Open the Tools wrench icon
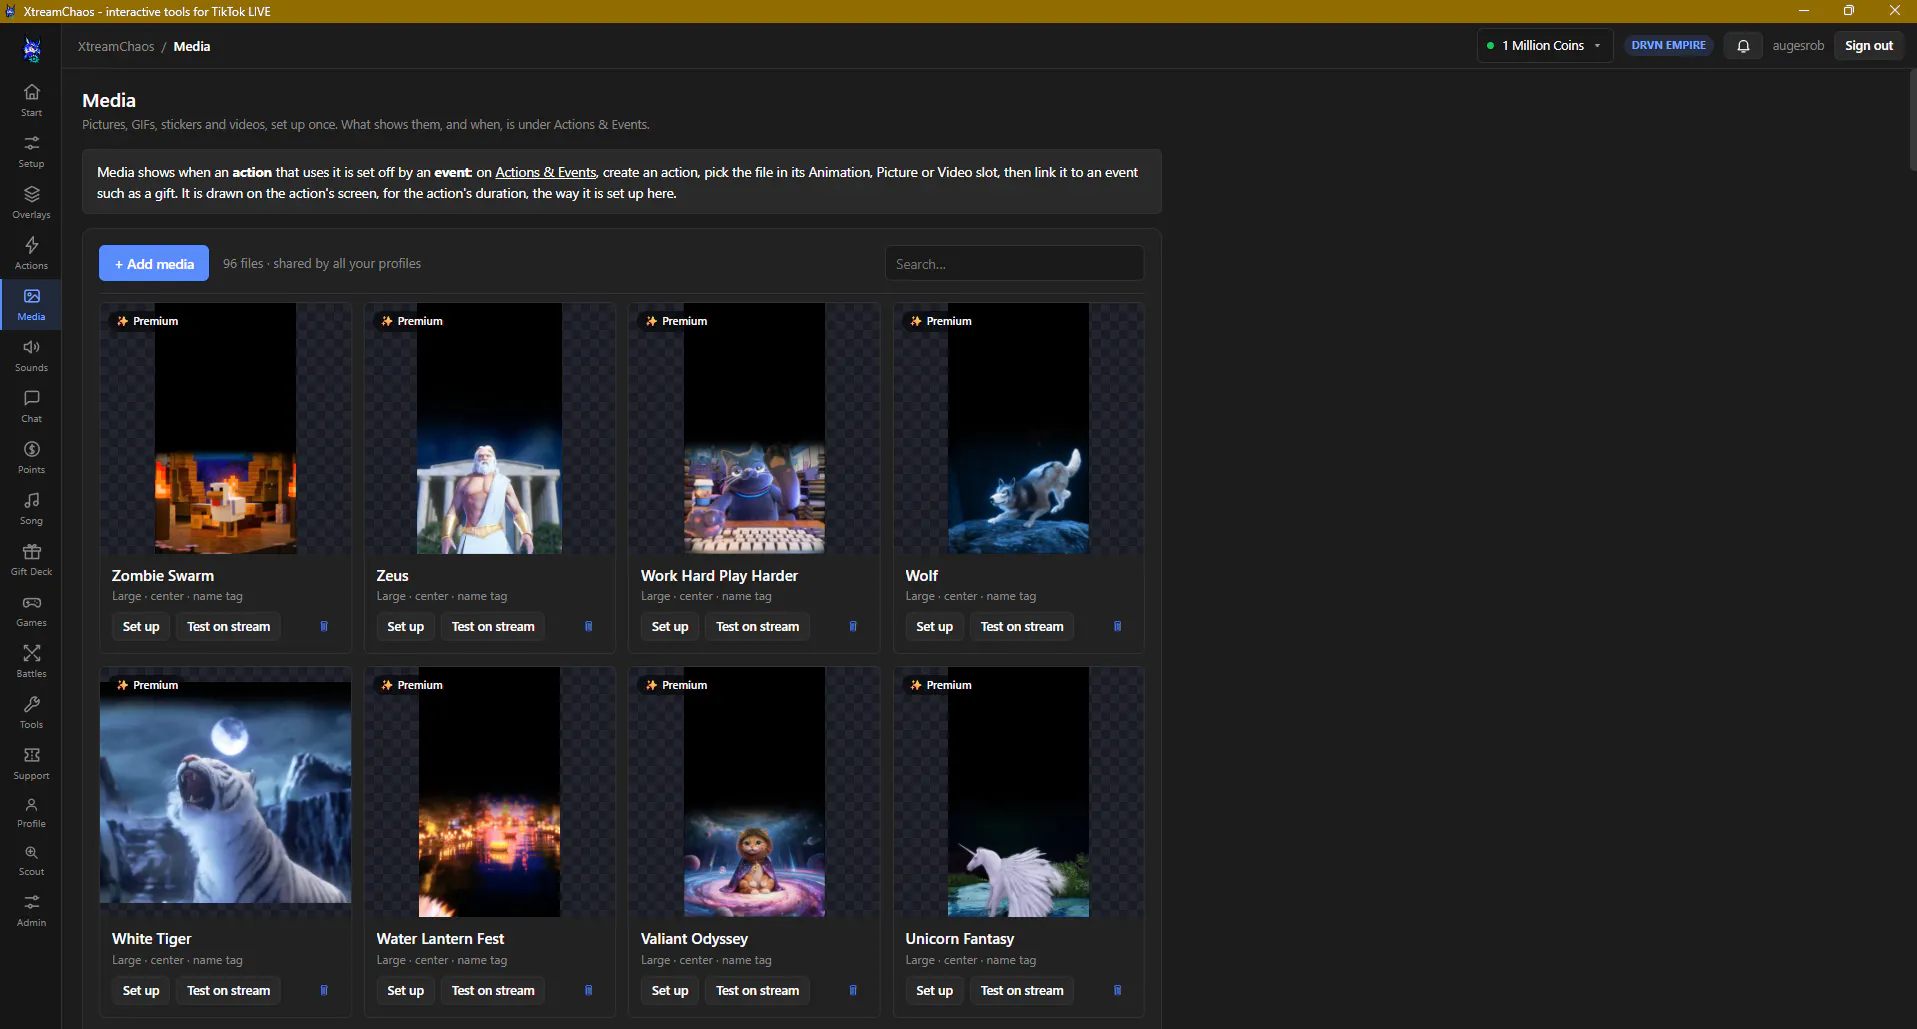The image size is (1917, 1029). click(31, 712)
